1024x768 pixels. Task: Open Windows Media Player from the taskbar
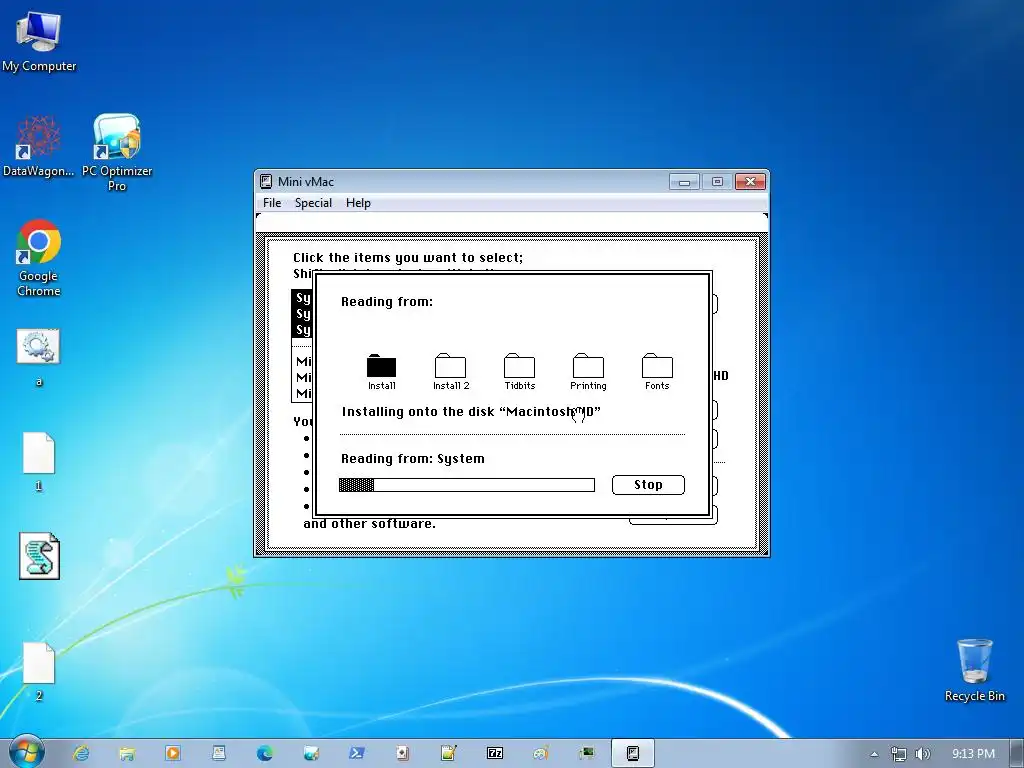coord(172,753)
